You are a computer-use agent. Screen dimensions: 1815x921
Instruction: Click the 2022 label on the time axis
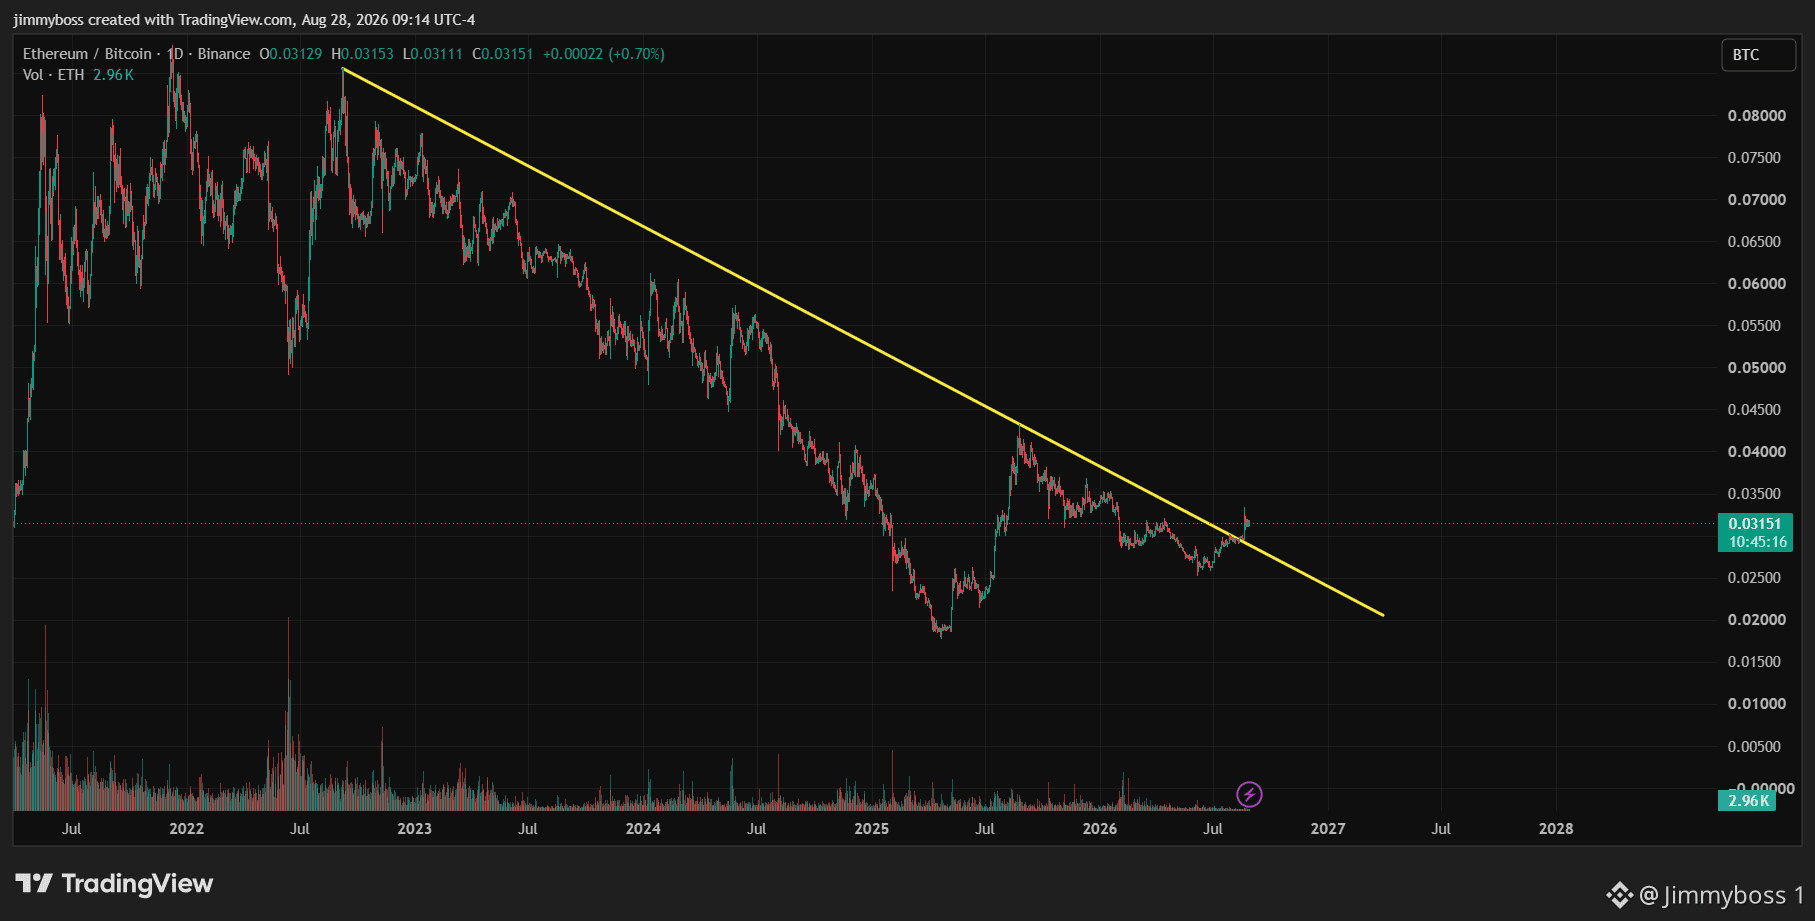[186, 829]
